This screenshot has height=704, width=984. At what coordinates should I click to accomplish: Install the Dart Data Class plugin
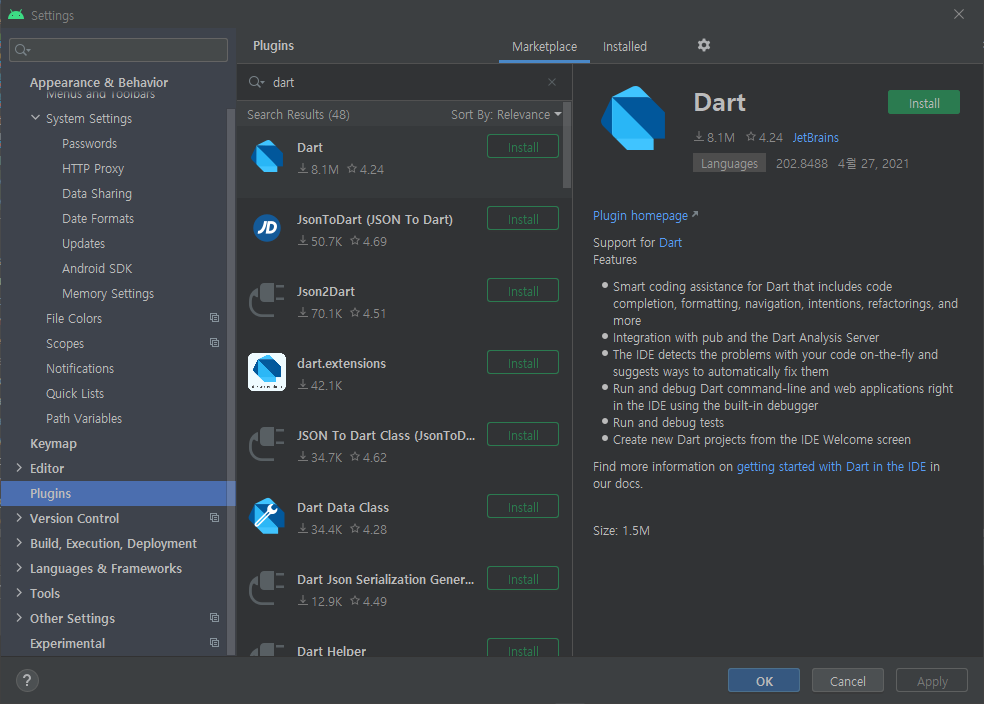coord(523,507)
